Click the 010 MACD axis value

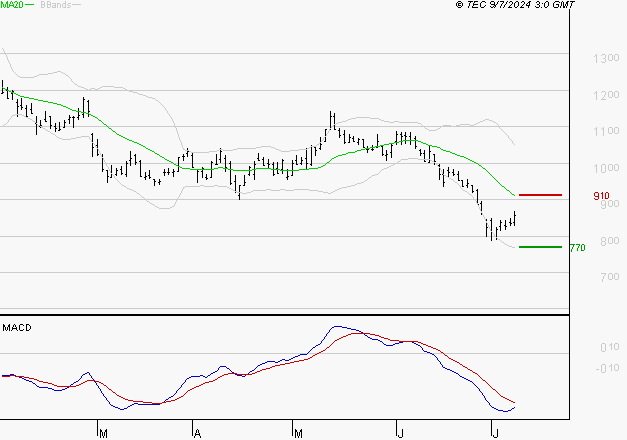(x=609, y=348)
